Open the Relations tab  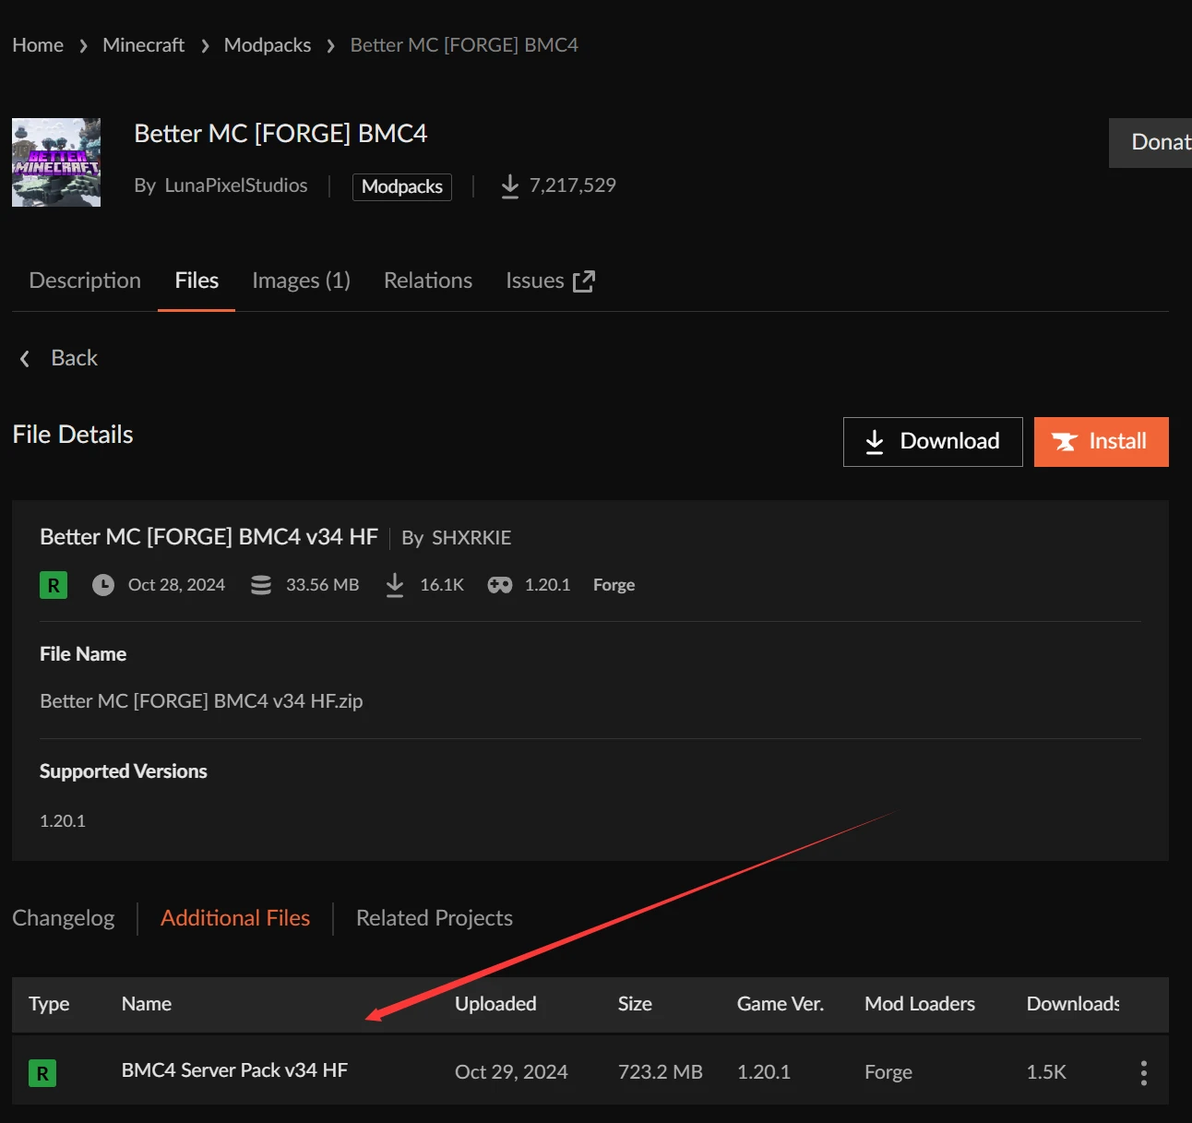point(428,281)
